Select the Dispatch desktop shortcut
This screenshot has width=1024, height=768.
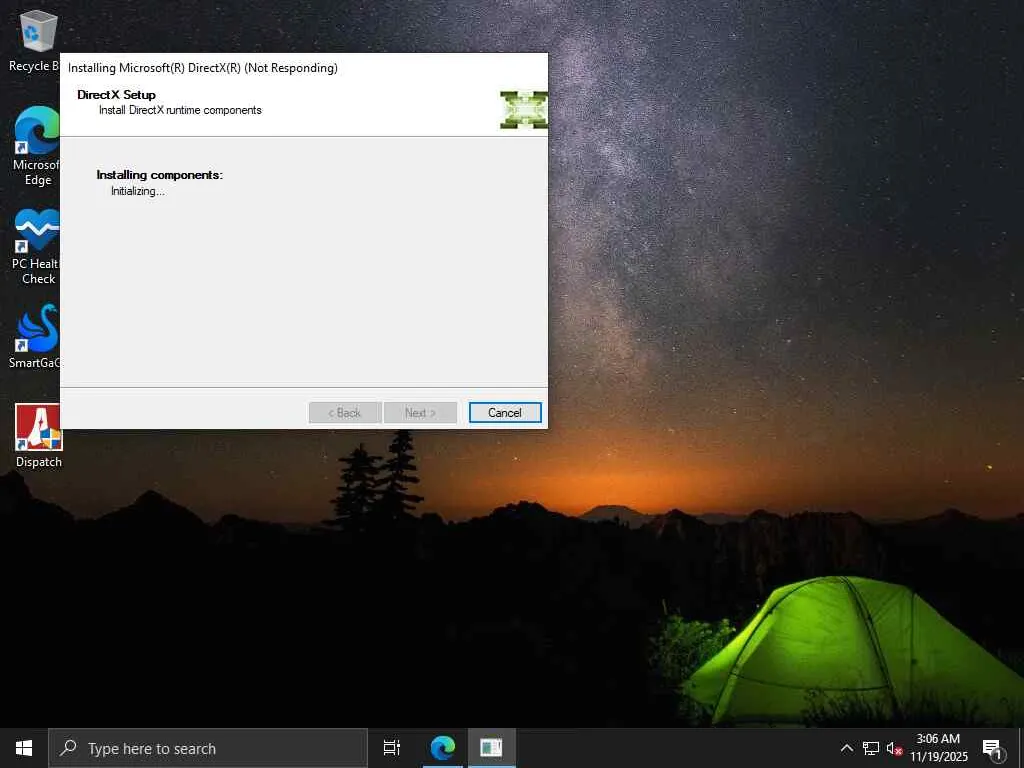click(39, 436)
